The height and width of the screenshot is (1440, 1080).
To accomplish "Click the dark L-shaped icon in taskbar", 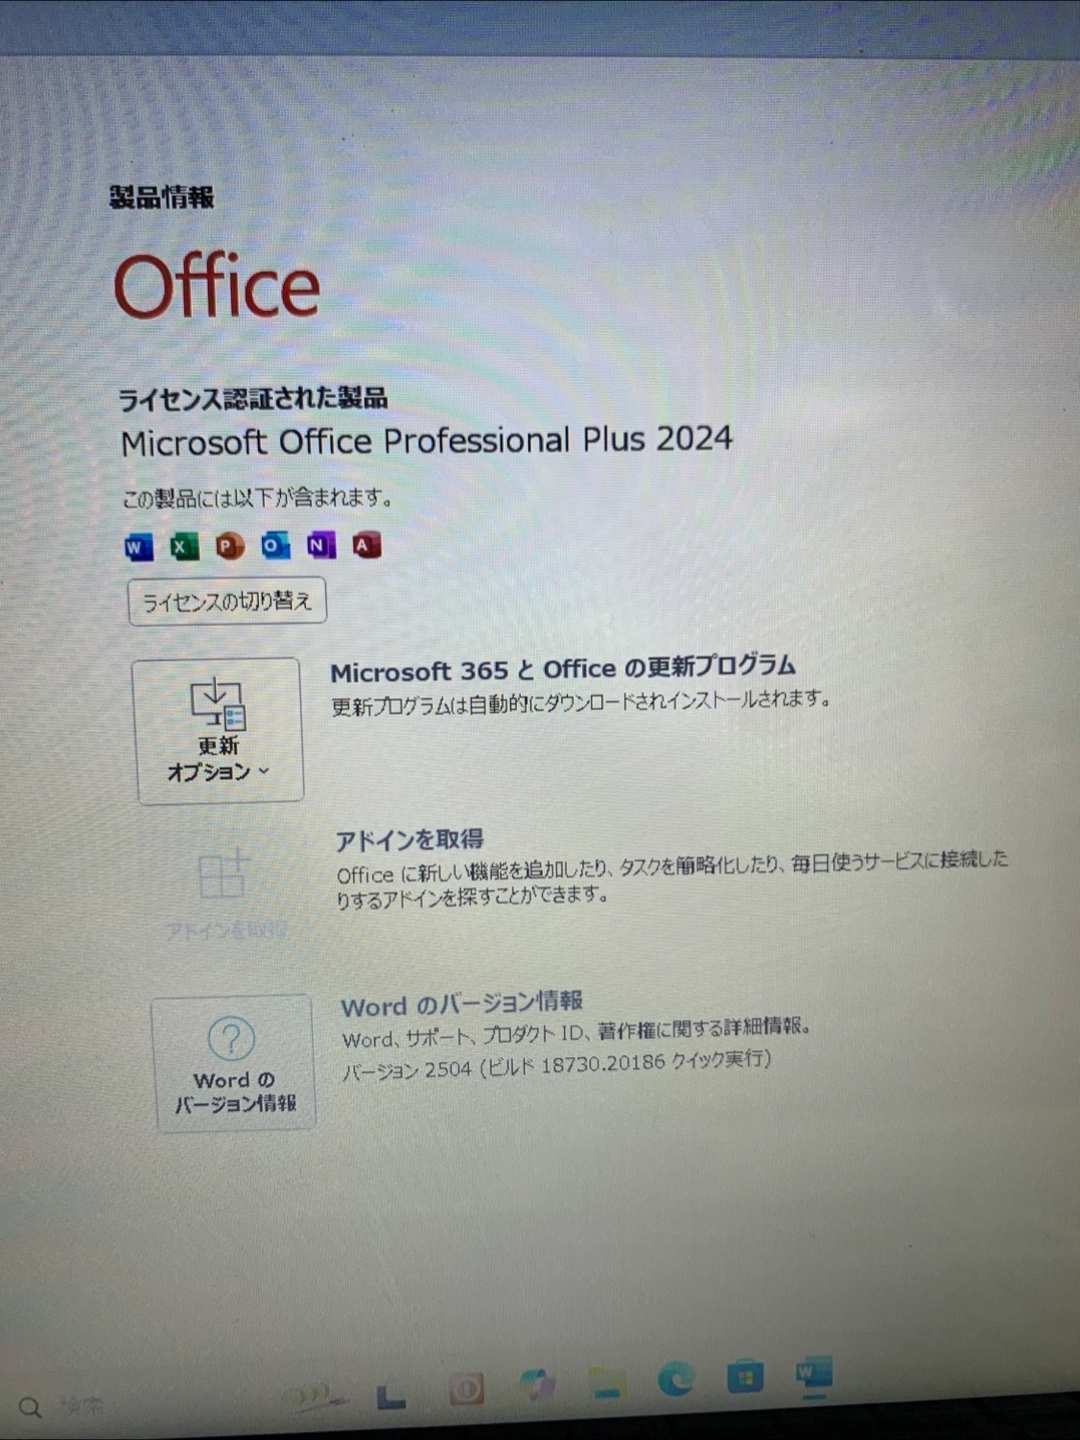I will click(x=391, y=1395).
